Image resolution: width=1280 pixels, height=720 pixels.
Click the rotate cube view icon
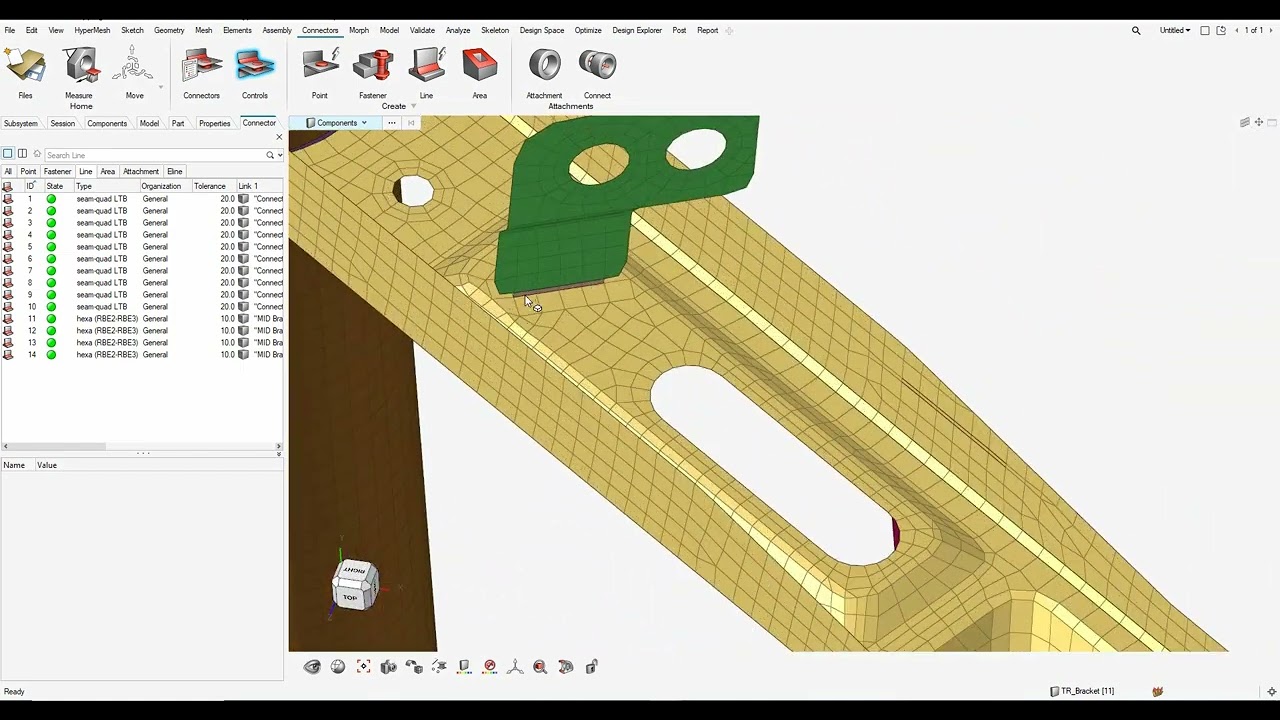point(414,666)
